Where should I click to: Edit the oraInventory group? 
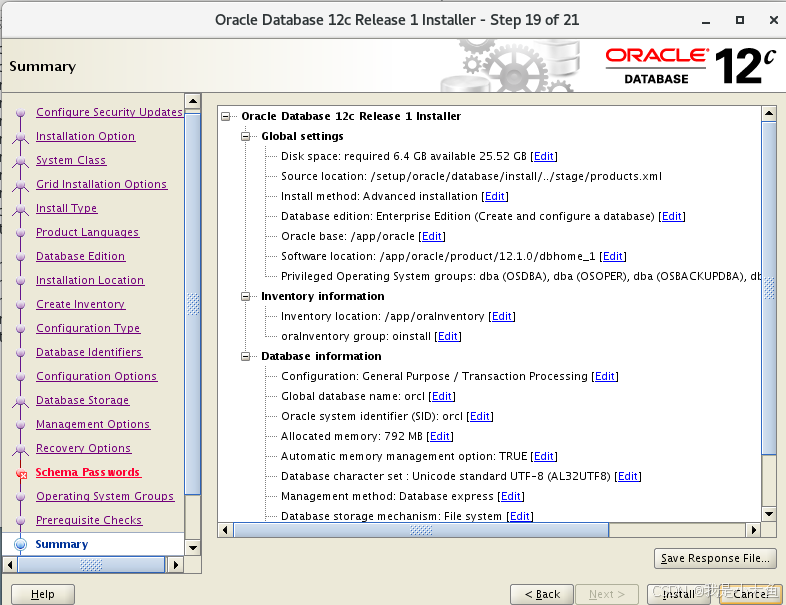click(x=448, y=336)
